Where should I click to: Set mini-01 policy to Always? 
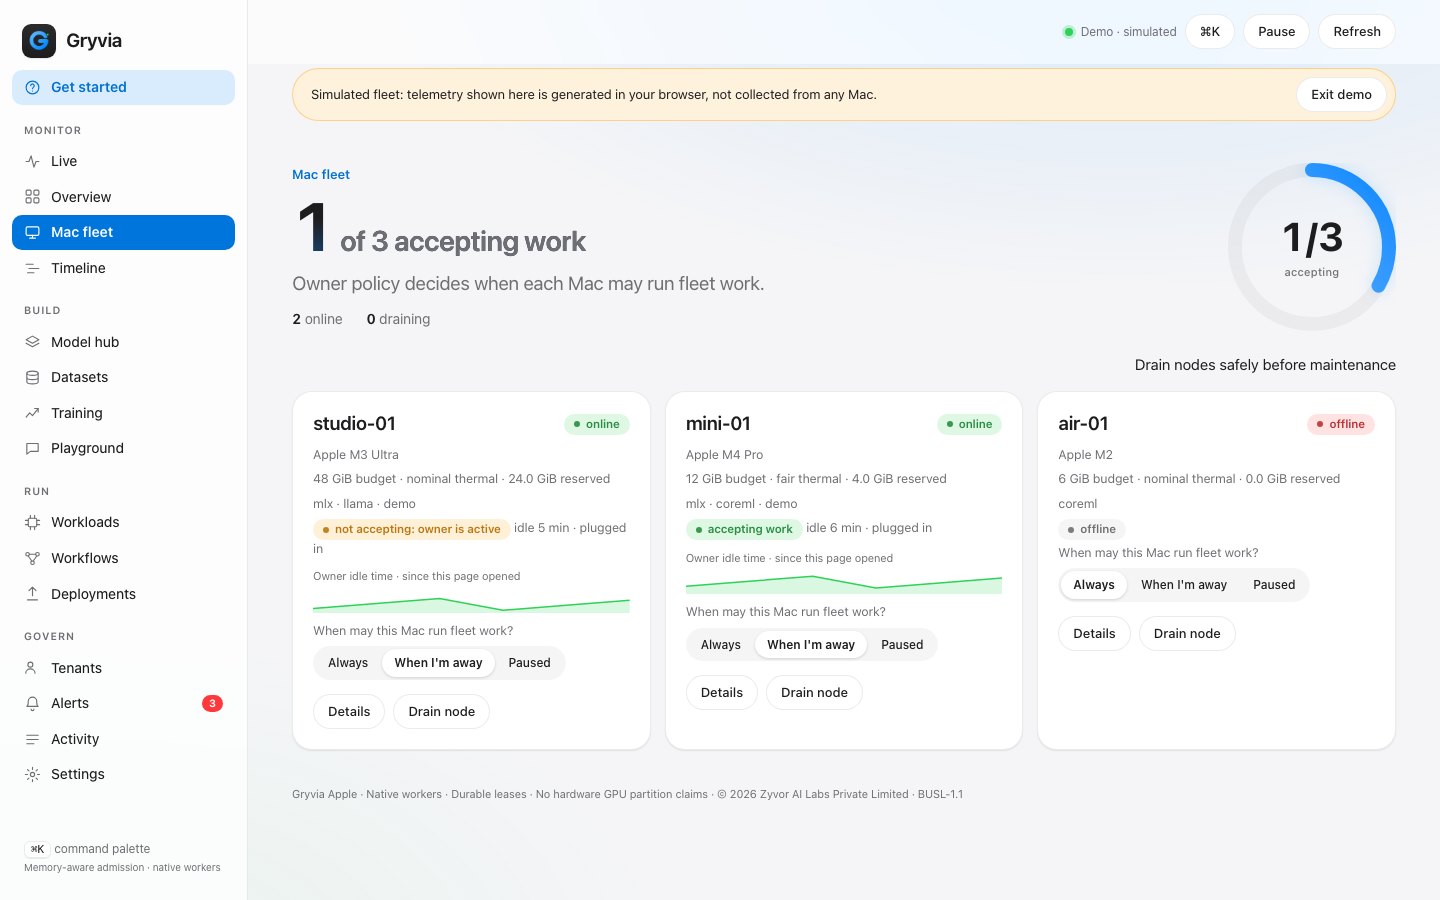tap(721, 645)
